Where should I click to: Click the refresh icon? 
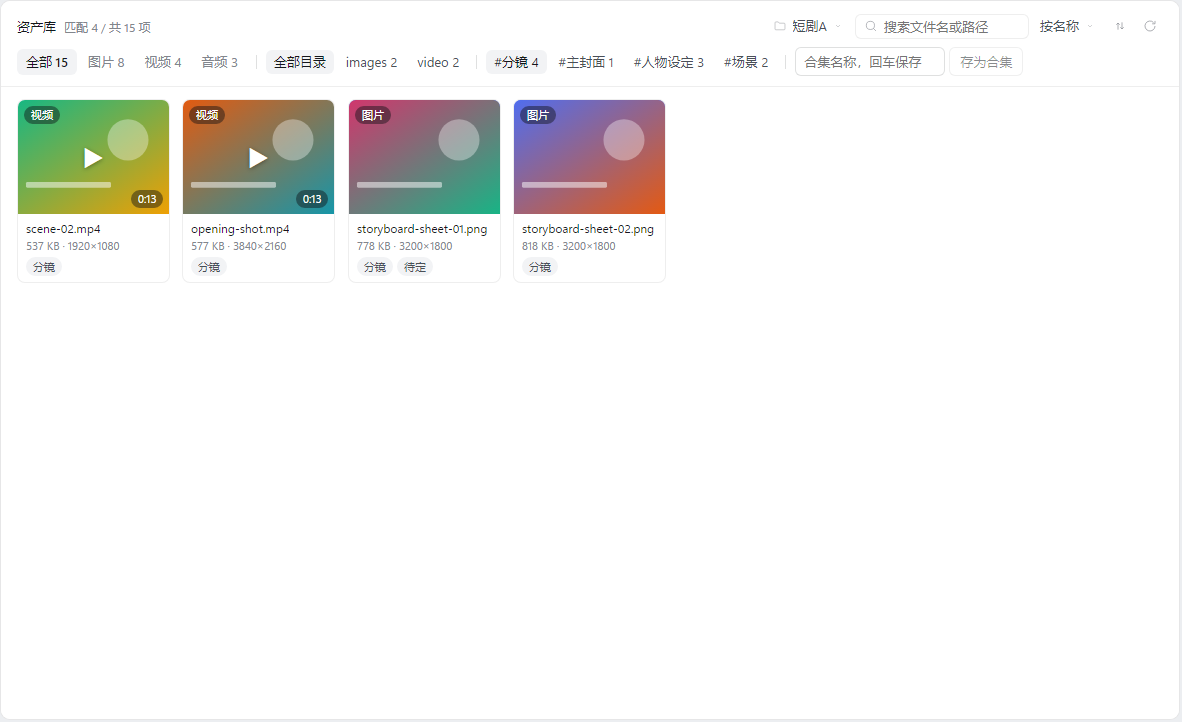tap(1150, 26)
